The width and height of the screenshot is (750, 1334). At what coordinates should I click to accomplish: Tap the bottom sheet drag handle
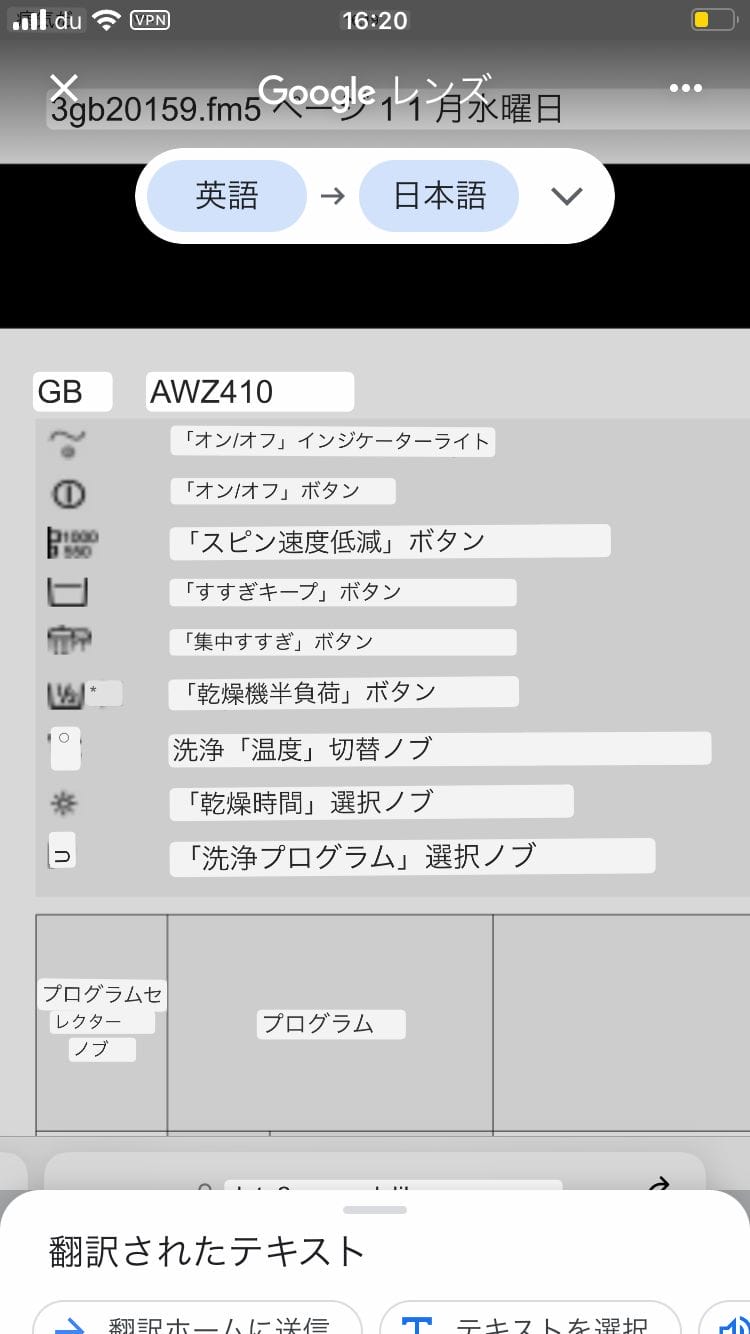click(x=375, y=1210)
